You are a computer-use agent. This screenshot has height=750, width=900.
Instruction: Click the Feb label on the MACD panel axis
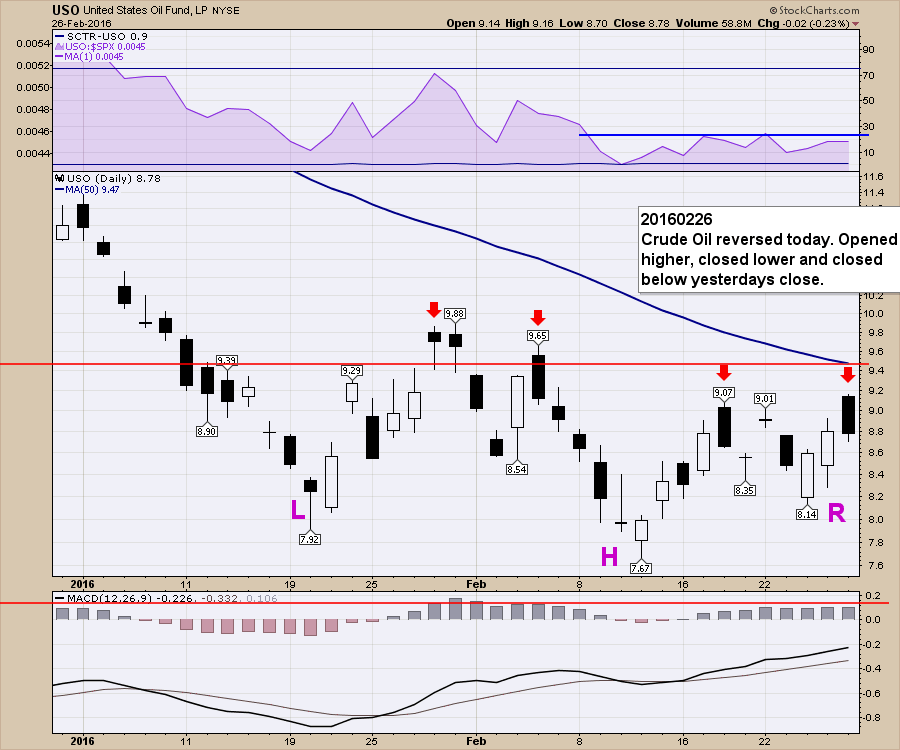coord(476,741)
